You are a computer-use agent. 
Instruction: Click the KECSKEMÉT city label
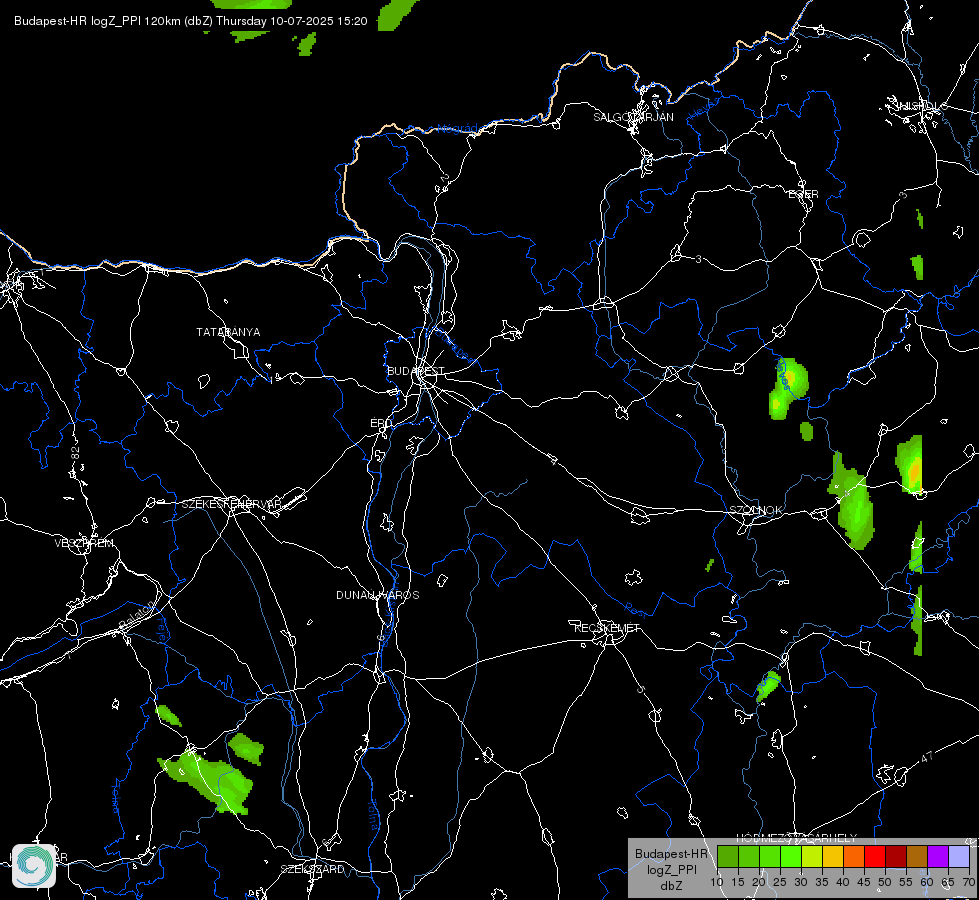(607, 628)
